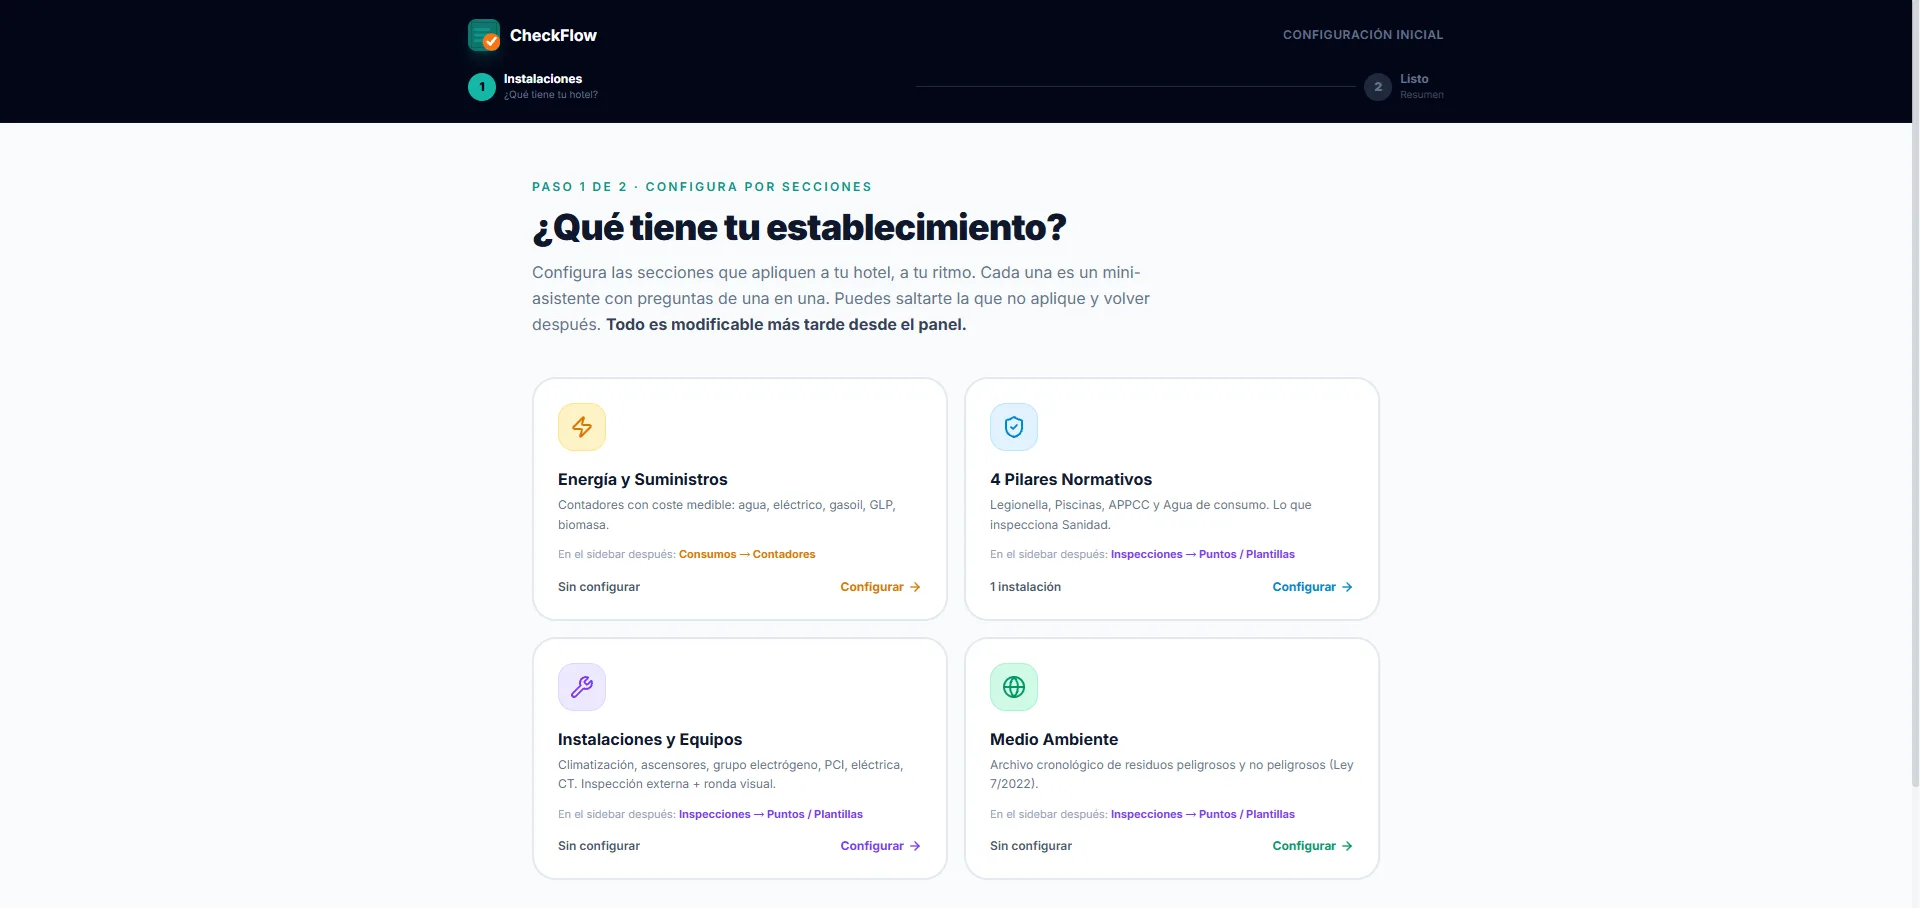Open the Instalaciones step label

[x=543, y=79]
